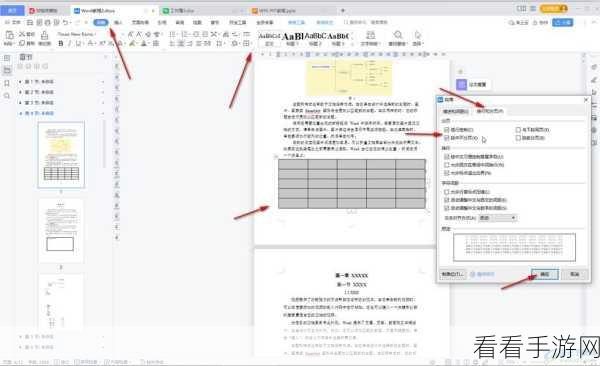Viewport: 600px width, 366px height.
Task: Click the blue Share button
Action: (x=562, y=23)
